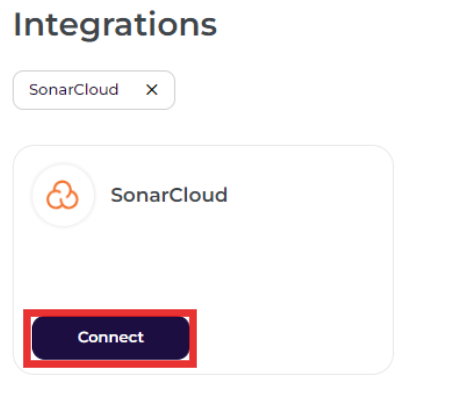Clear the SonarCloud filter with the X
This screenshot has height=406, width=455.
pyautogui.click(x=152, y=90)
